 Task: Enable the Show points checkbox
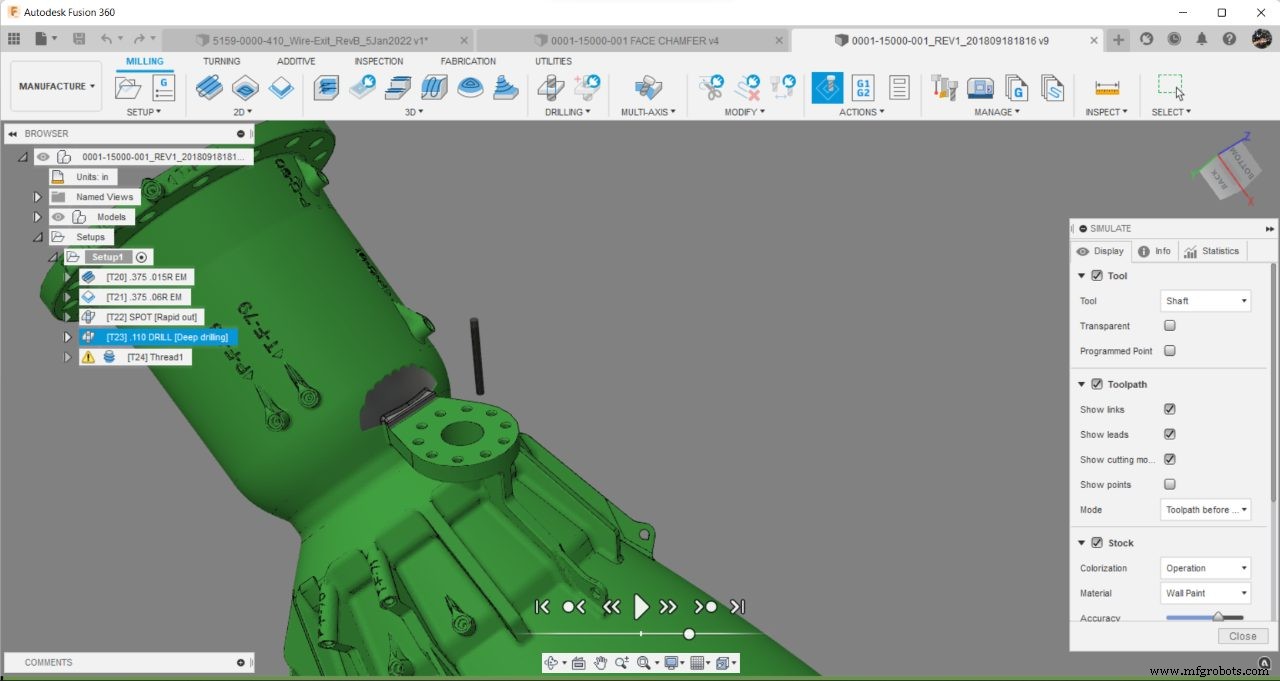click(1169, 484)
